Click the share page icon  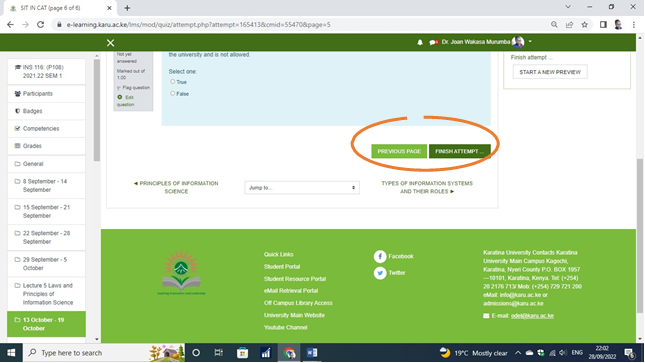[569, 25]
